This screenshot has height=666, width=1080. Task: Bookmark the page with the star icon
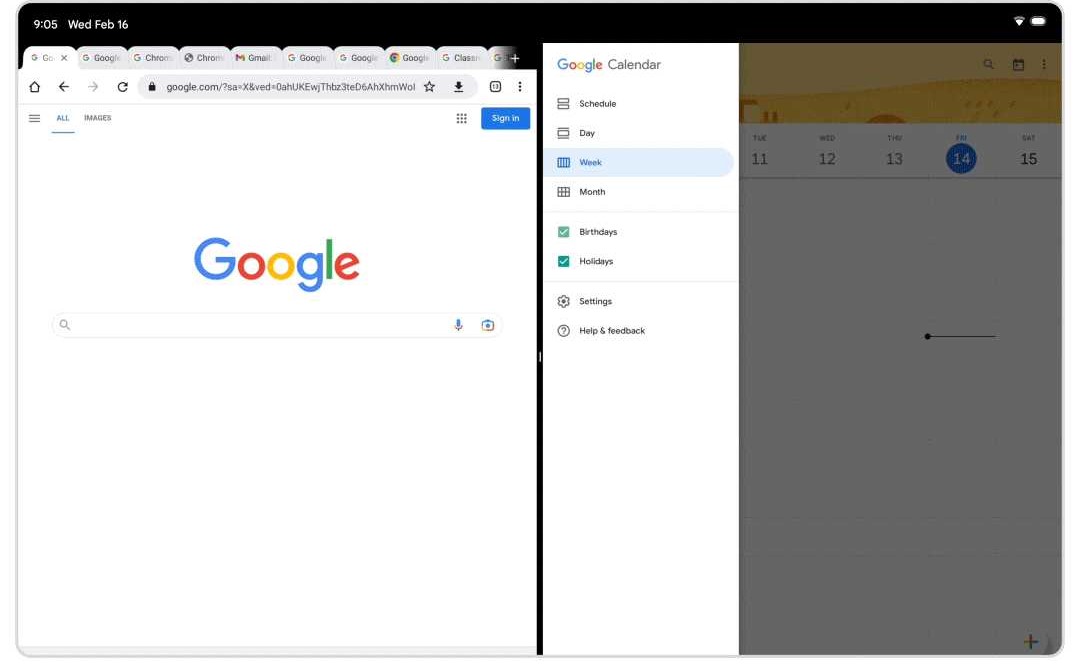(x=429, y=87)
